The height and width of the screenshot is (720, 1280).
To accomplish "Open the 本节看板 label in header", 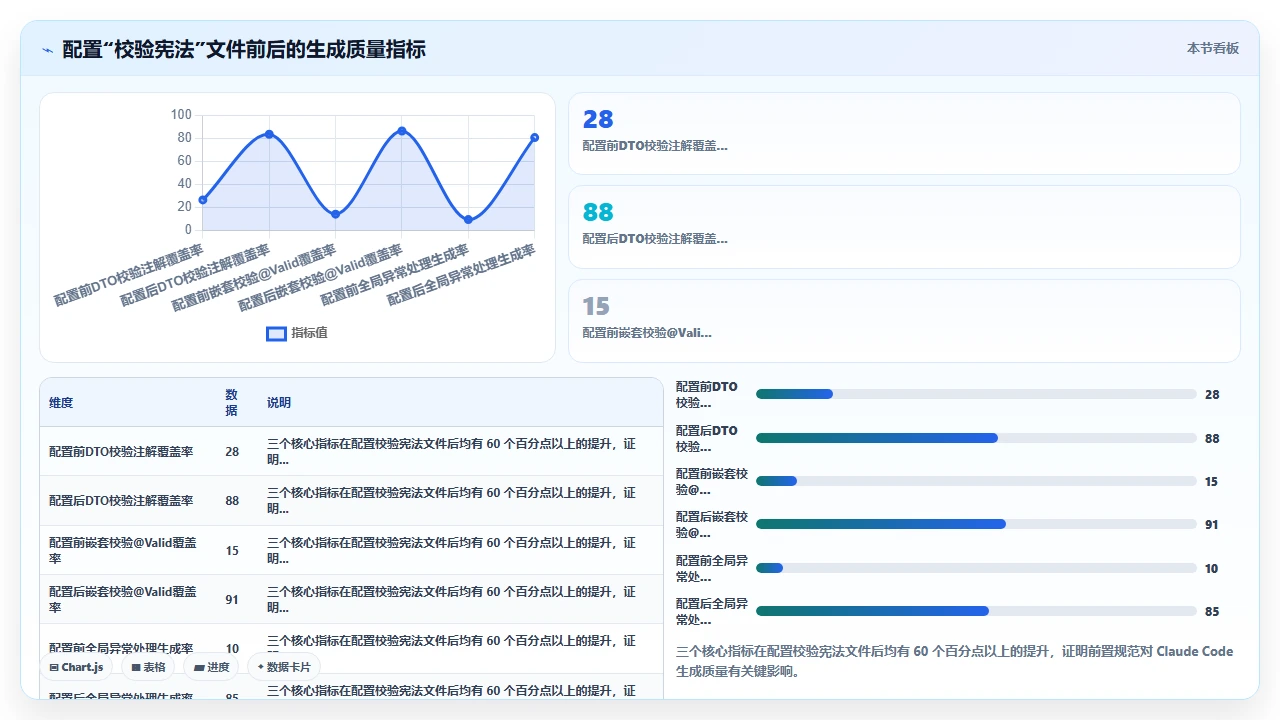I will pos(1213,48).
